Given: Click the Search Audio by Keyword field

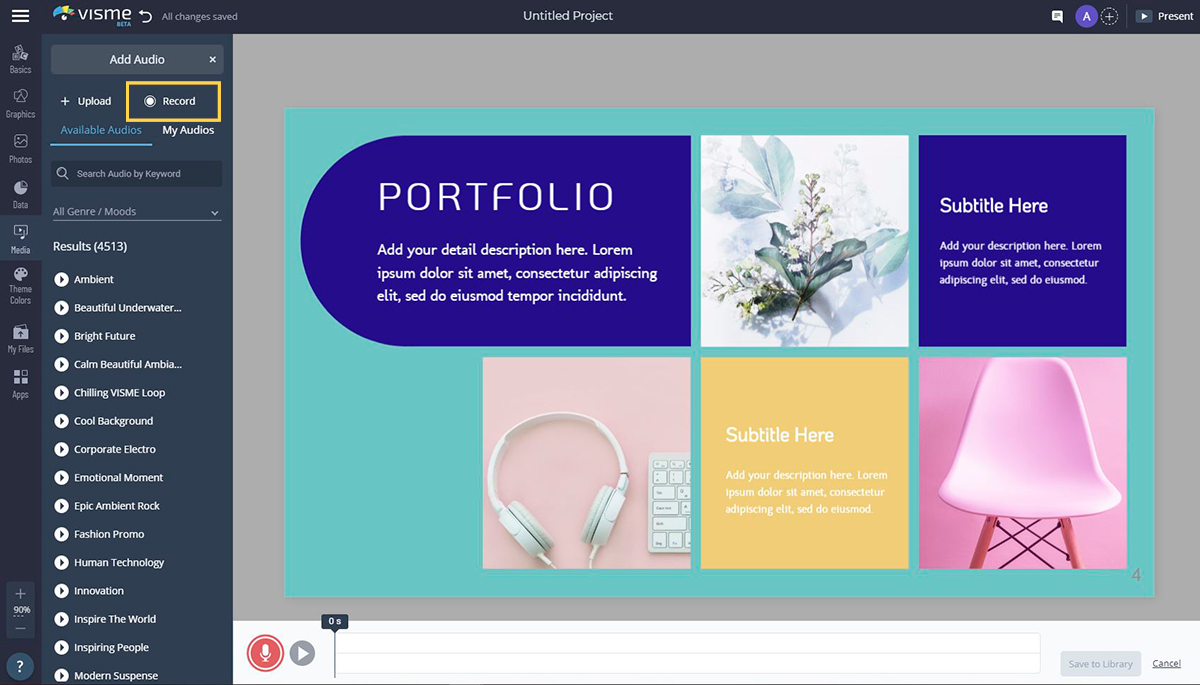Looking at the screenshot, I should click(137, 174).
